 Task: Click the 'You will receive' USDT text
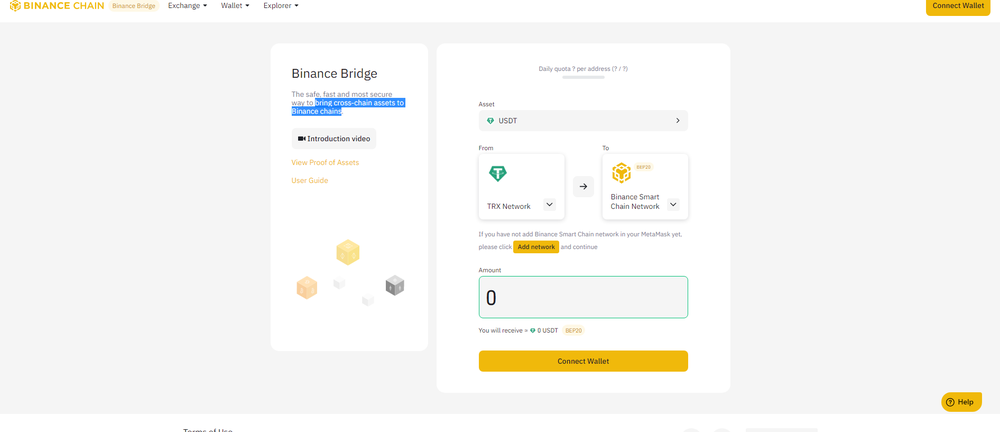click(x=518, y=331)
